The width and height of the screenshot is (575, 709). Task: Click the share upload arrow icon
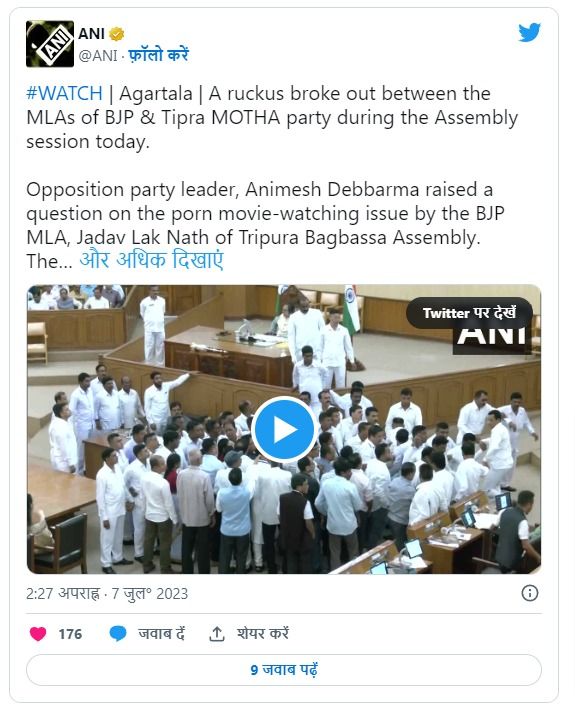coord(217,633)
